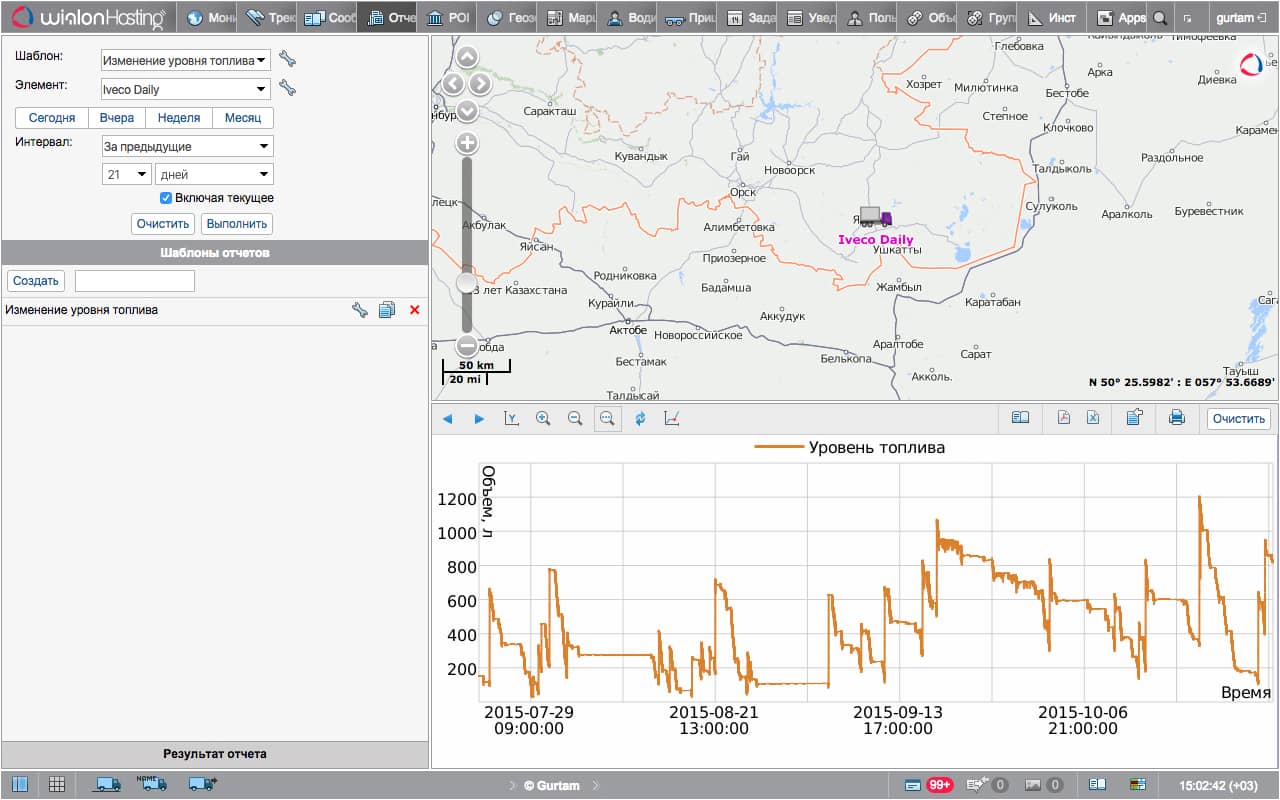The width and height of the screenshot is (1280, 800).
Task: Click the map zoom slider handle
Action: click(x=466, y=283)
